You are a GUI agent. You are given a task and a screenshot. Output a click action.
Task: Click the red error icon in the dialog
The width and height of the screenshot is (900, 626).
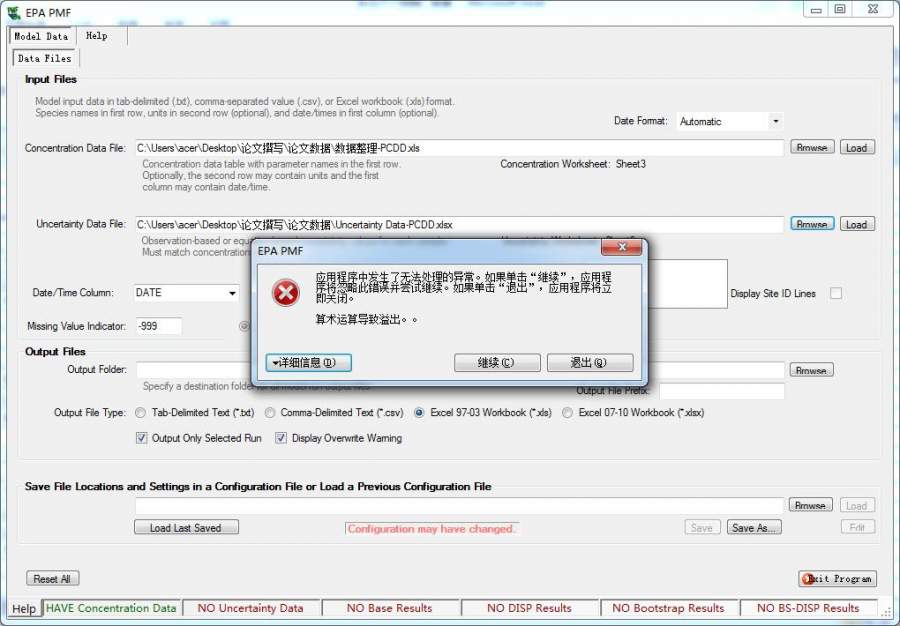click(x=286, y=293)
